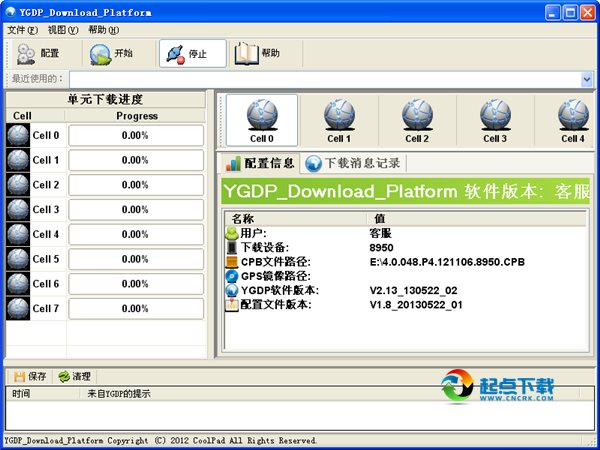Click Cell 7 globe icon in progress list
600x450 pixels.
(x=18, y=308)
